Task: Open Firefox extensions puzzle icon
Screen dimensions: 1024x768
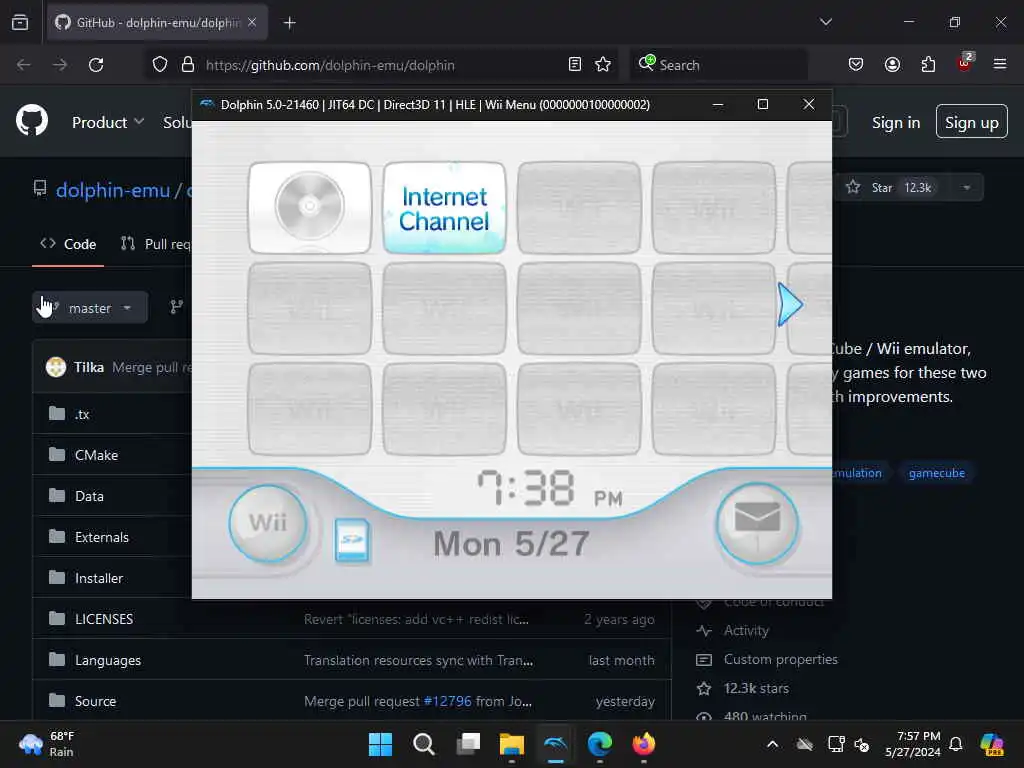Action: tap(928, 65)
